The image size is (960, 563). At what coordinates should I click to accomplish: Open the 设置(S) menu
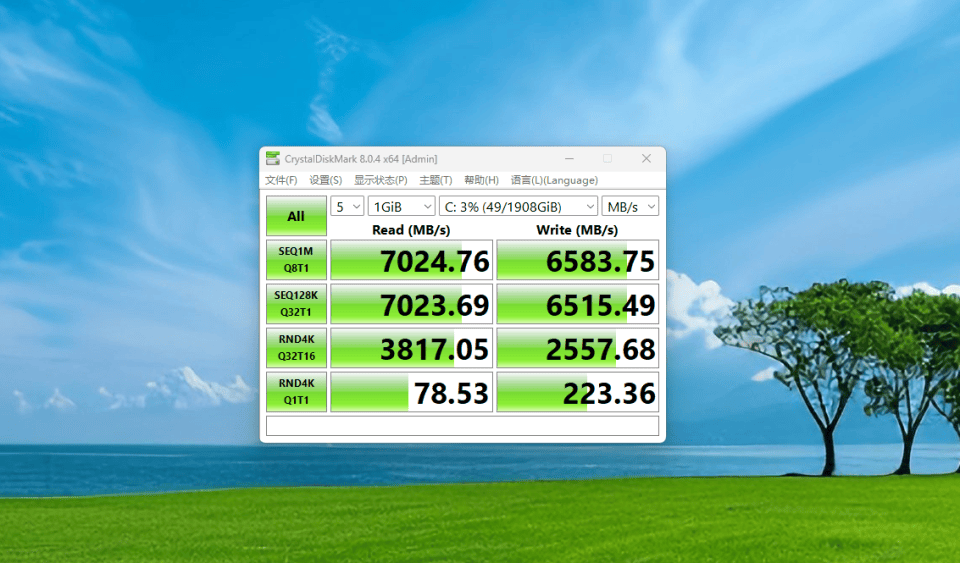(x=326, y=180)
